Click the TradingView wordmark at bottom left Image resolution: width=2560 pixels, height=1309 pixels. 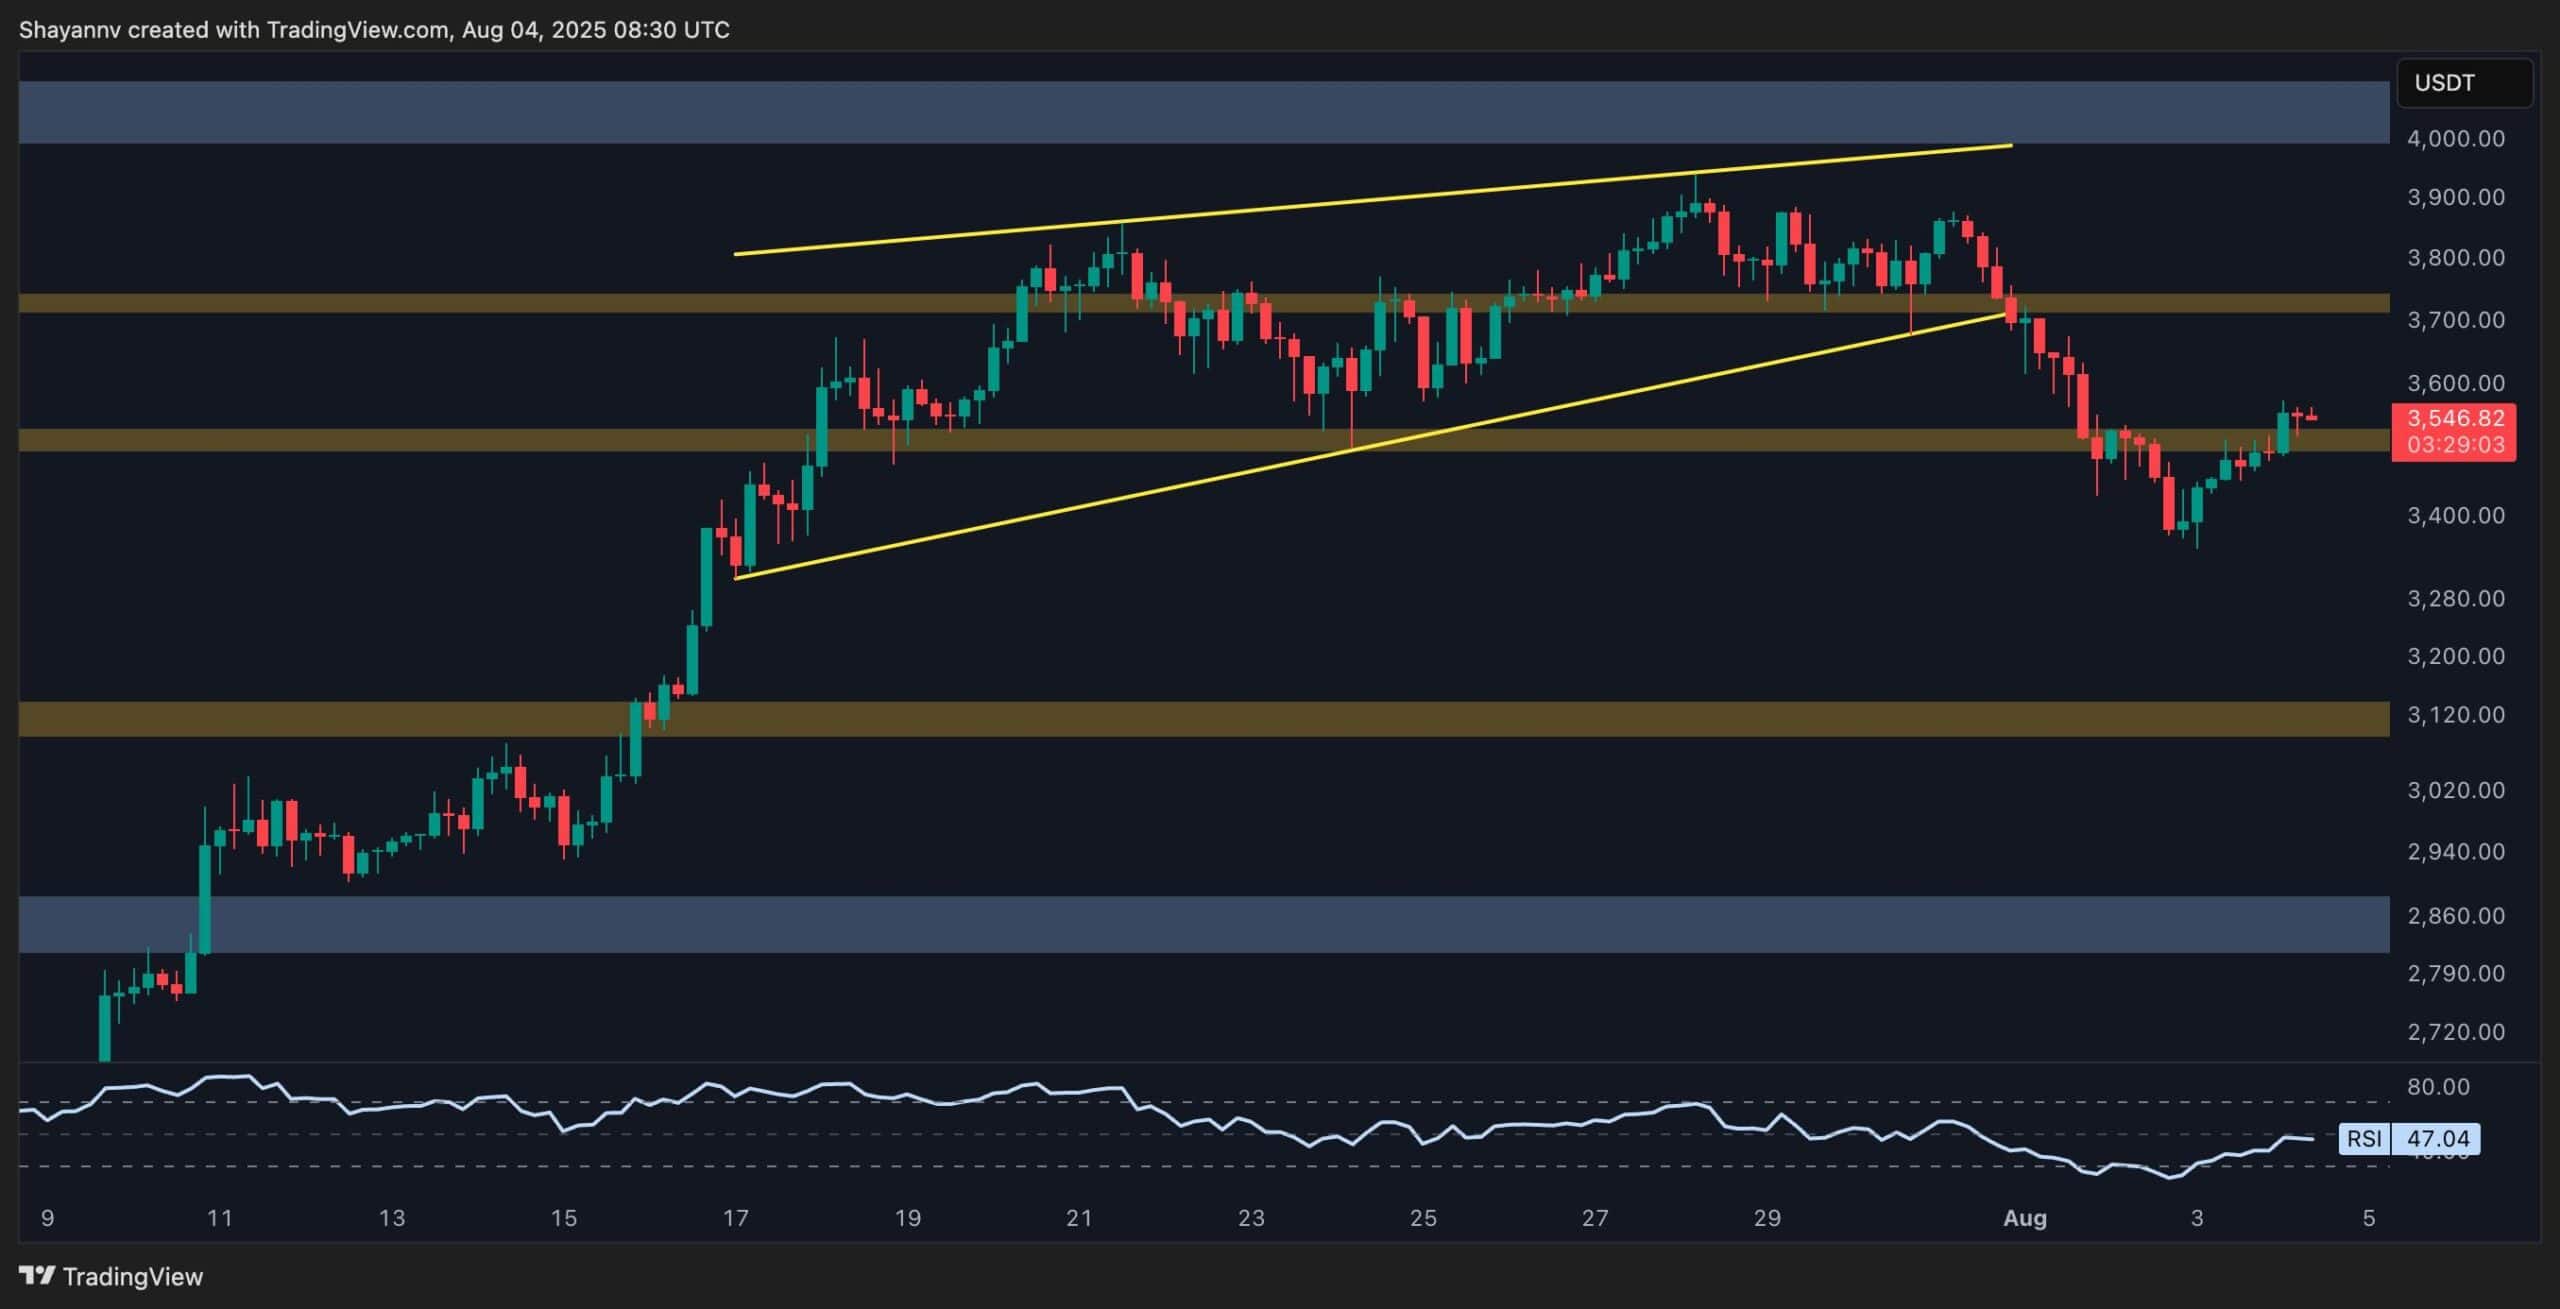132,1277
